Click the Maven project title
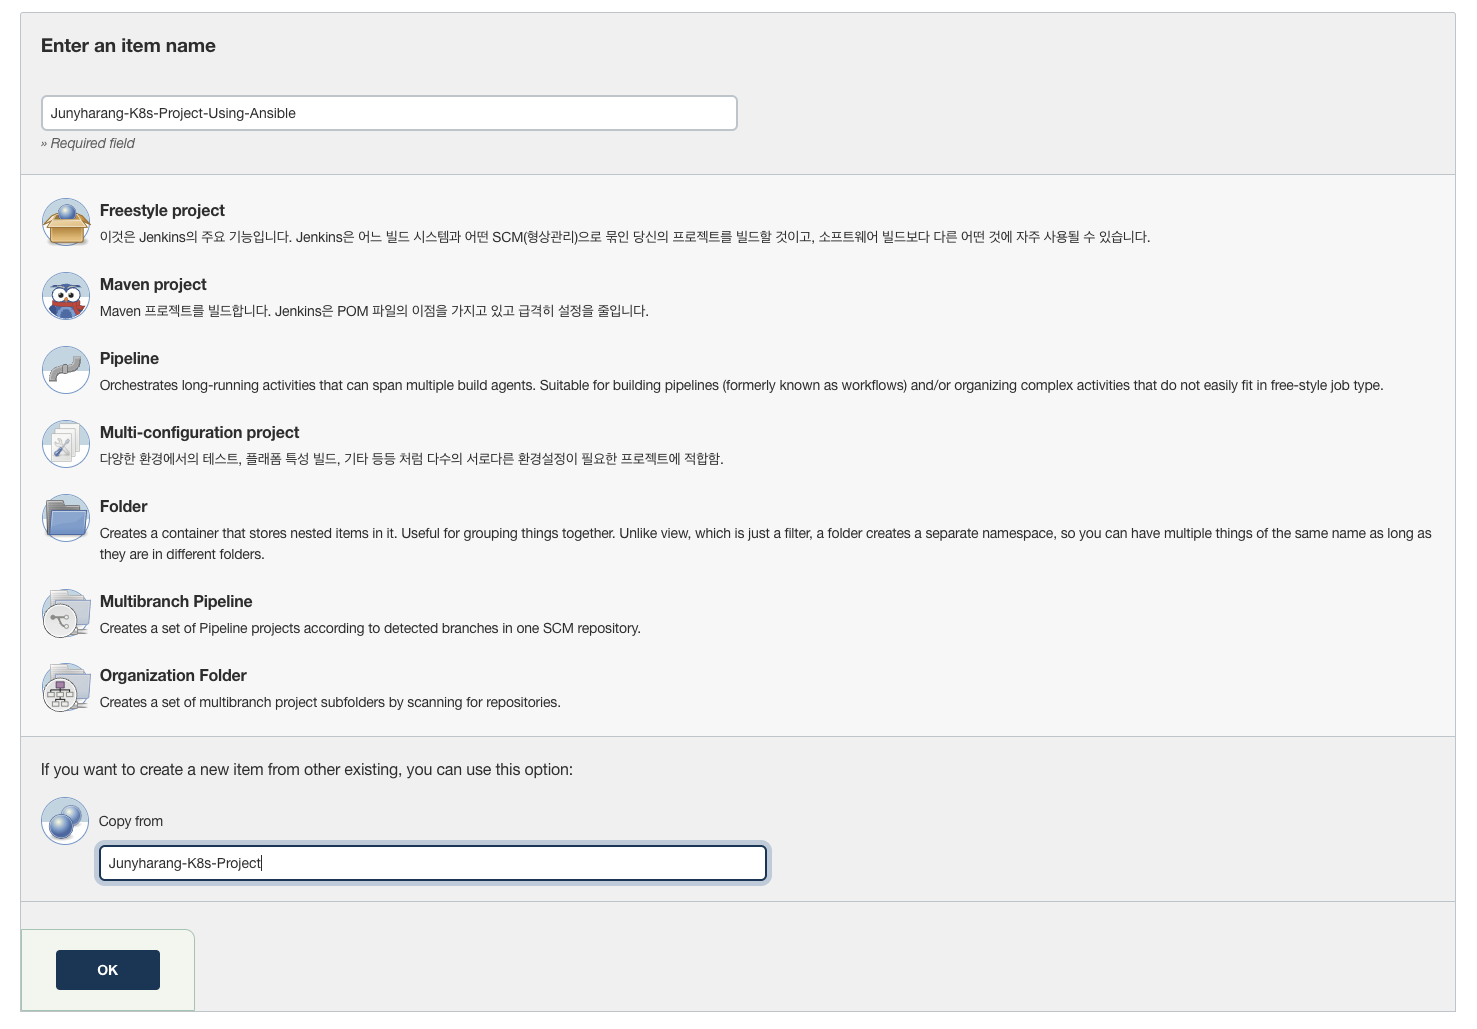The height and width of the screenshot is (1029, 1477). 153,285
